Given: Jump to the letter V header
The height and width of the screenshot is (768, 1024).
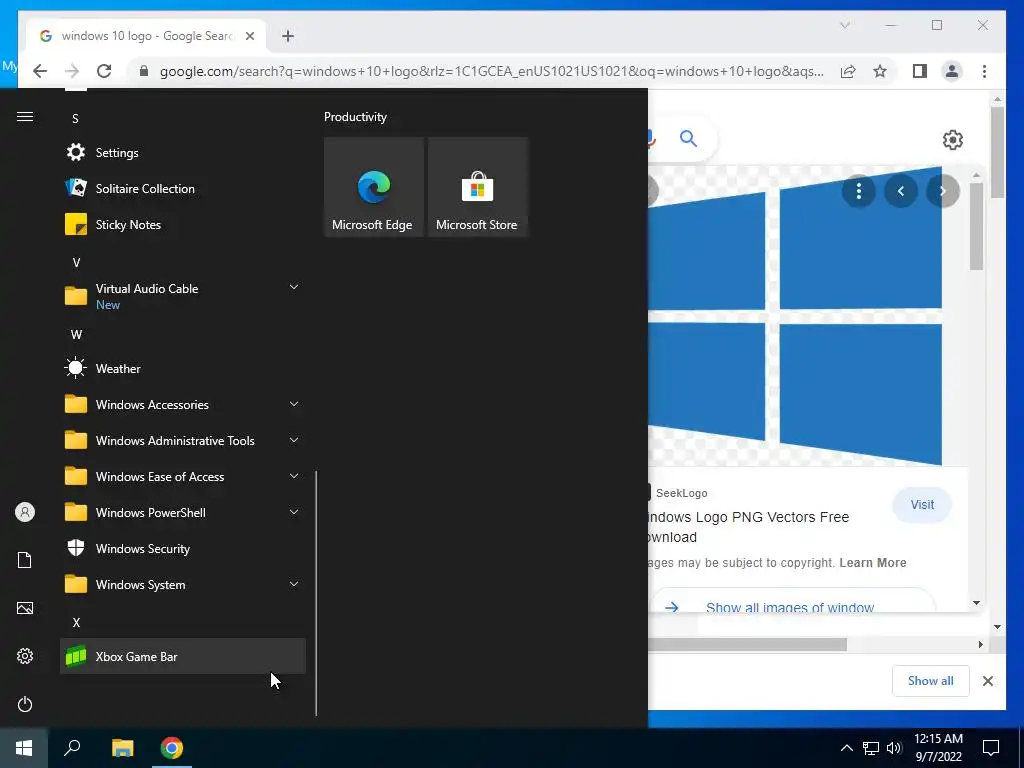Looking at the screenshot, I should pyautogui.click(x=76, y=263).
